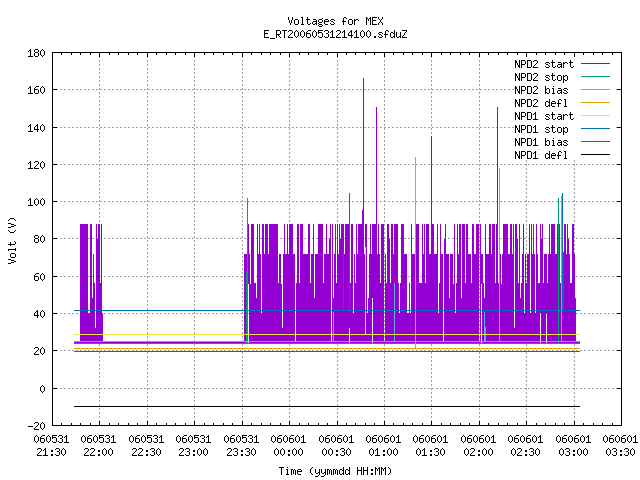This screenshot has width=640, height=480.
Task: Click the filename 'E_RT20060531214100.sfduZ' subtitle
Action: click(335, 34)
